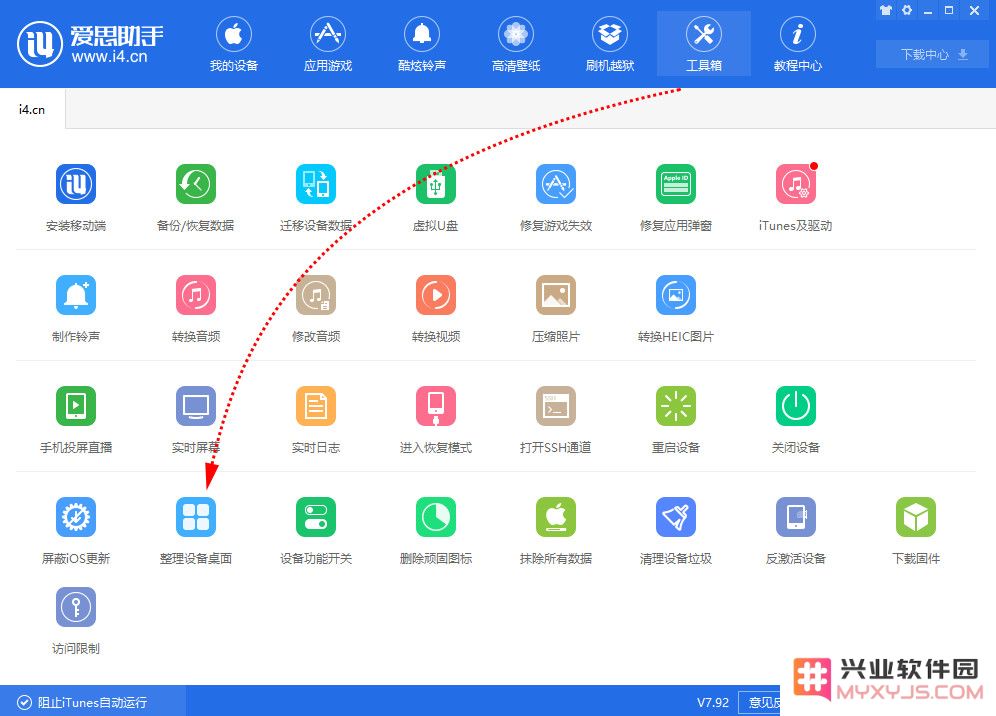Open 安装移动端 tool
This screenshot has height=716, width=996.
coord(76,184)
